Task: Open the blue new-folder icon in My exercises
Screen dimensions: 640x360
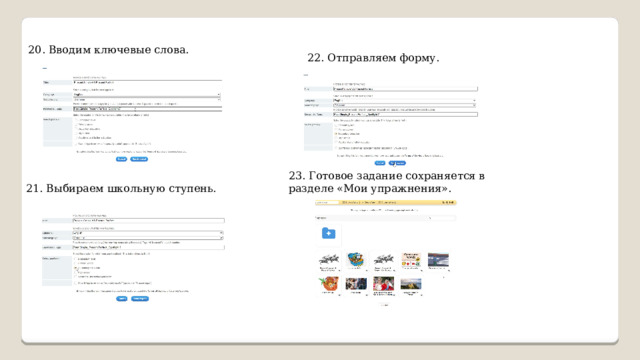Action: pos(329,233)
